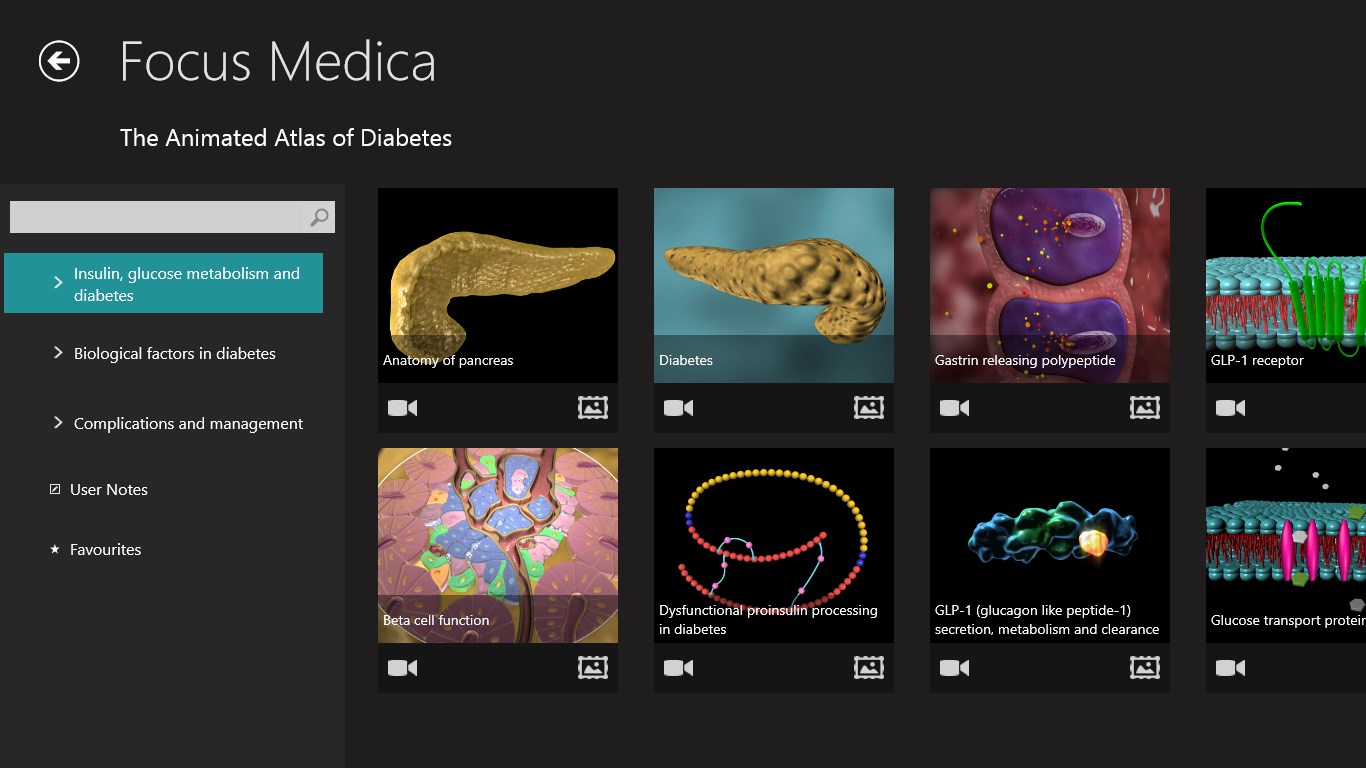1366x768 pixels.
Task: Open Beta cell function image gallery
Action: point(593,668)
